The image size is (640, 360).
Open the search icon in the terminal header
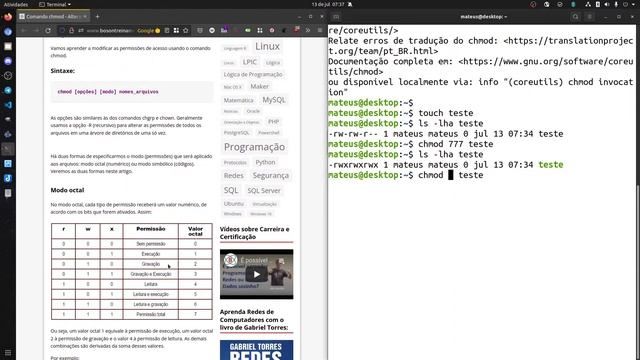pyautogui.click(x=576, y=17)
